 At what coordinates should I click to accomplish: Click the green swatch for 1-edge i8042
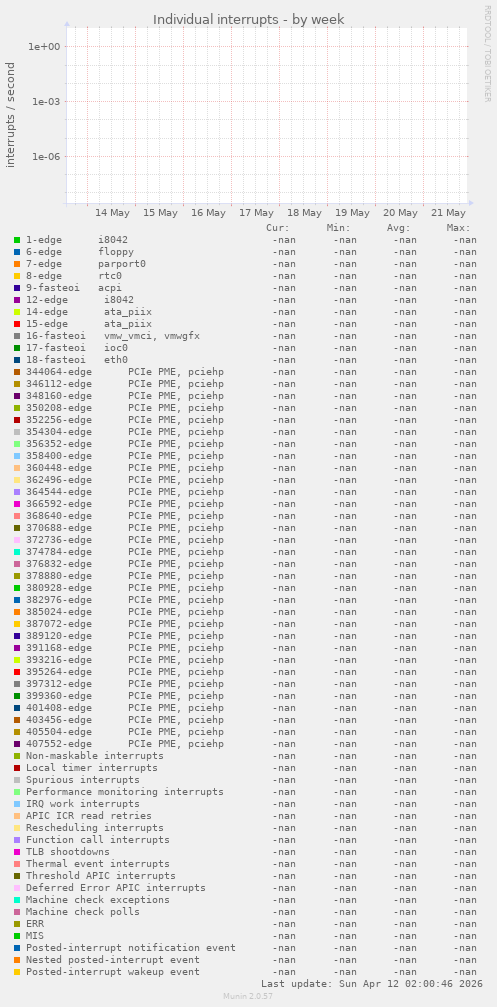(x=17, y=240)
